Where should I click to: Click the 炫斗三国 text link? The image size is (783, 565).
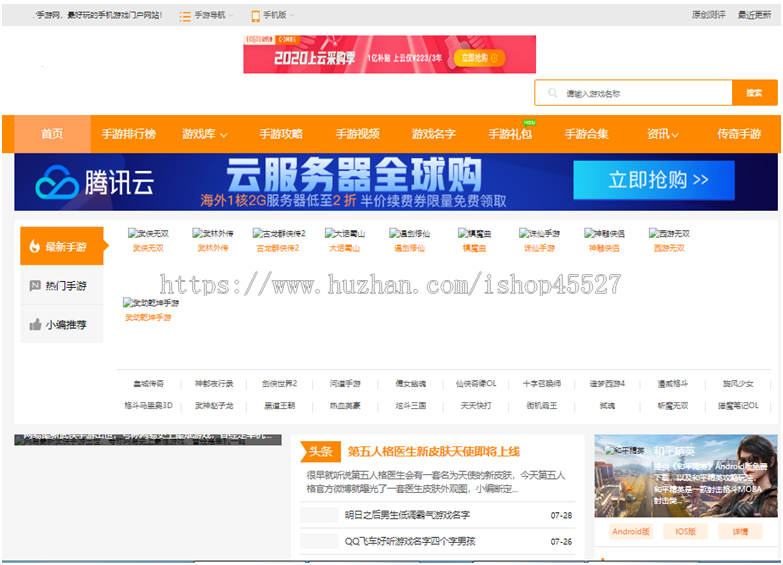coord(410,406)
